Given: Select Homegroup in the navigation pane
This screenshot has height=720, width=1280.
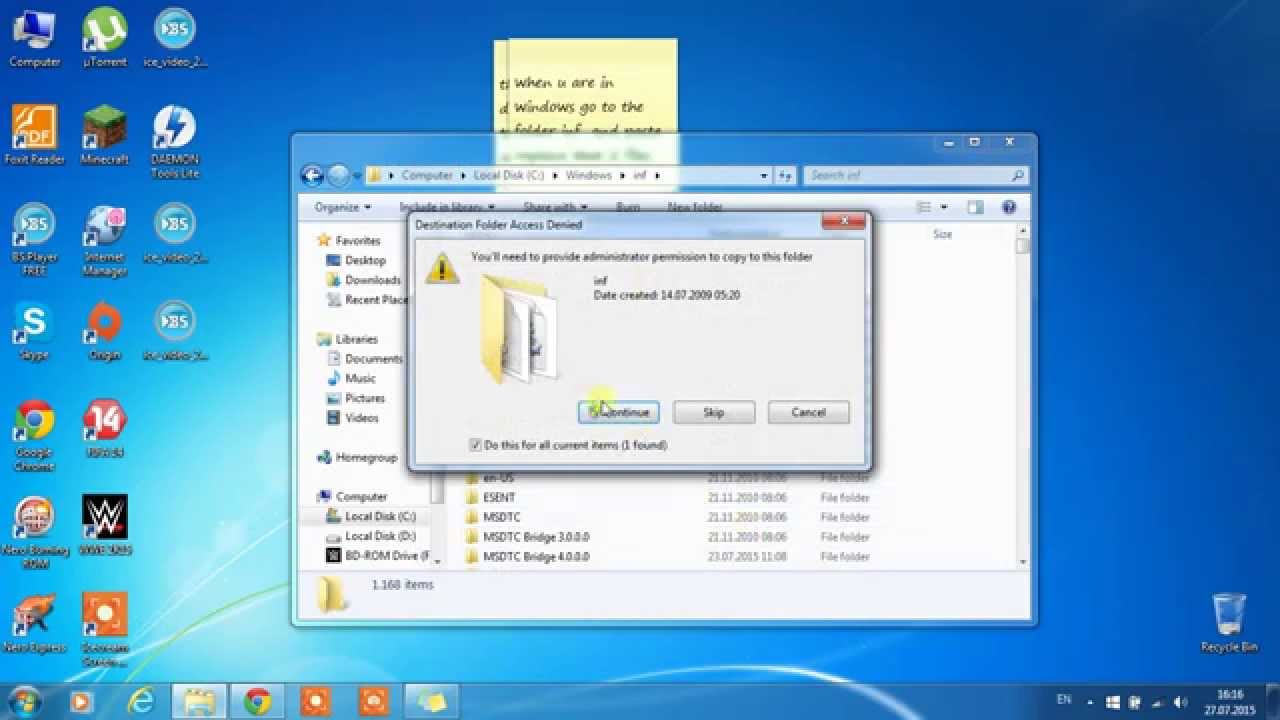Looking at the screenshot, I should click(x=366, y=457).
